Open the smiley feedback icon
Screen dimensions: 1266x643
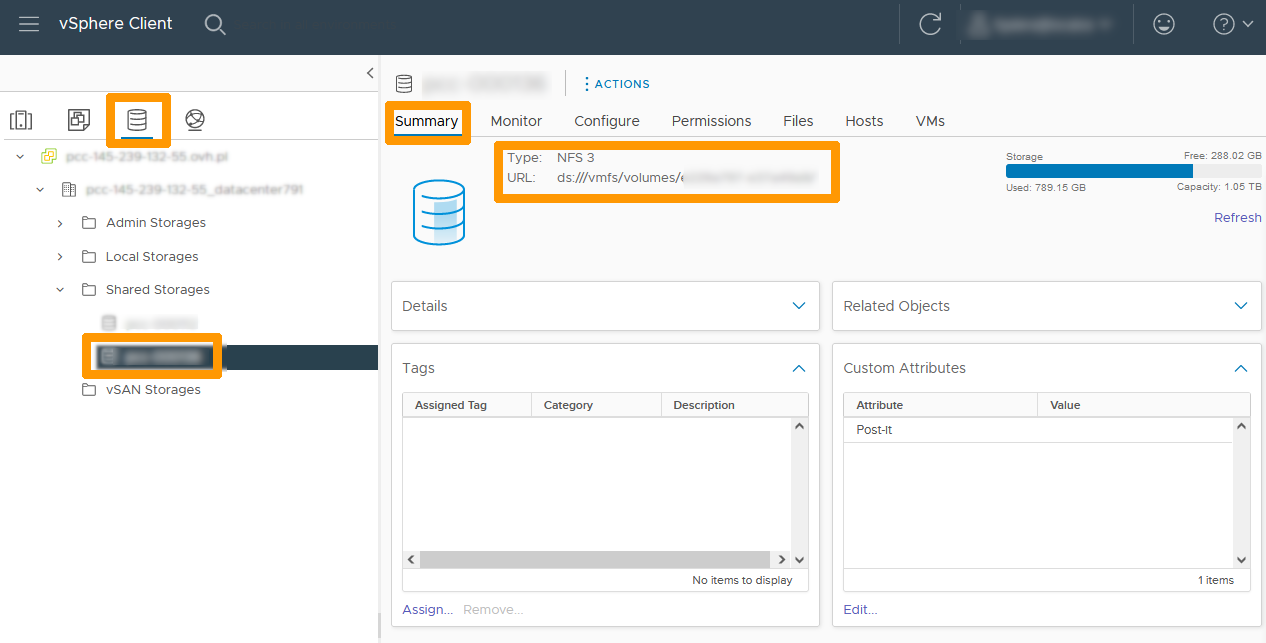(x=1164, y=24)
